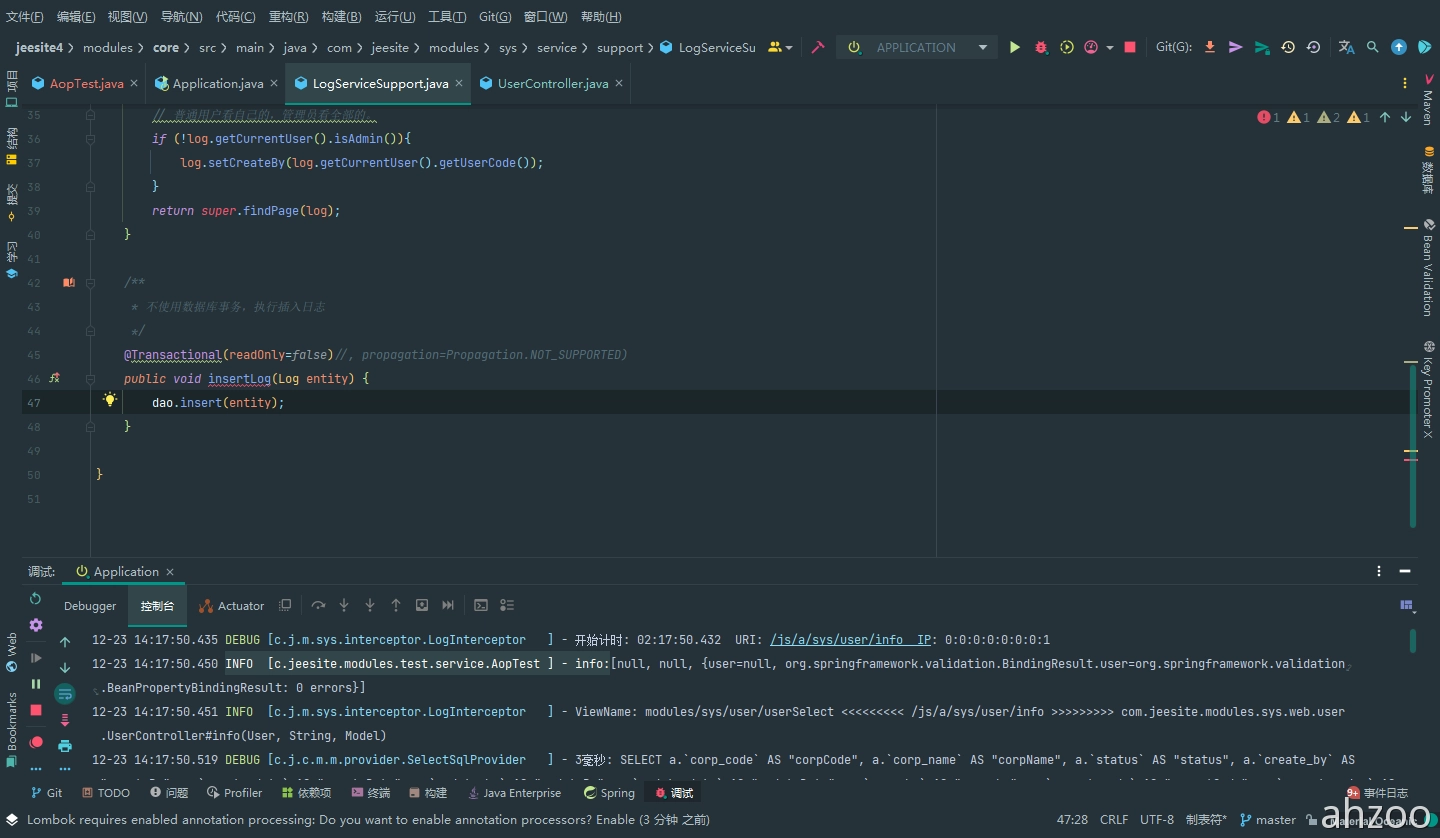Toggle view breakpoints red circle icon
Image resolution: width=1440 pixels, height=838 pixels.
(x=36, y=742)
